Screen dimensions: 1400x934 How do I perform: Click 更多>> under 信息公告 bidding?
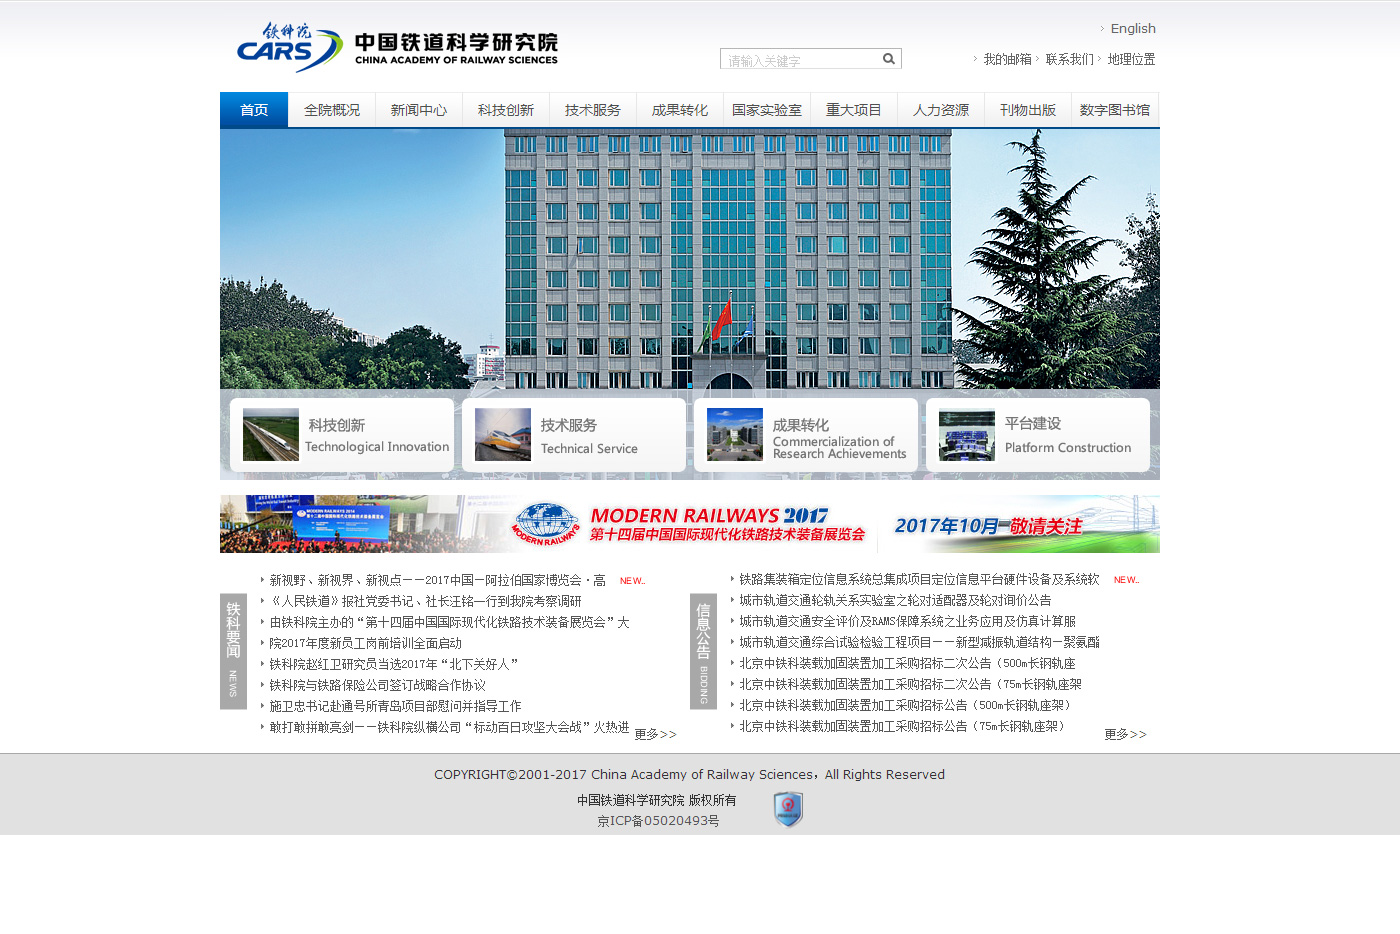[x=1126, y=734]
